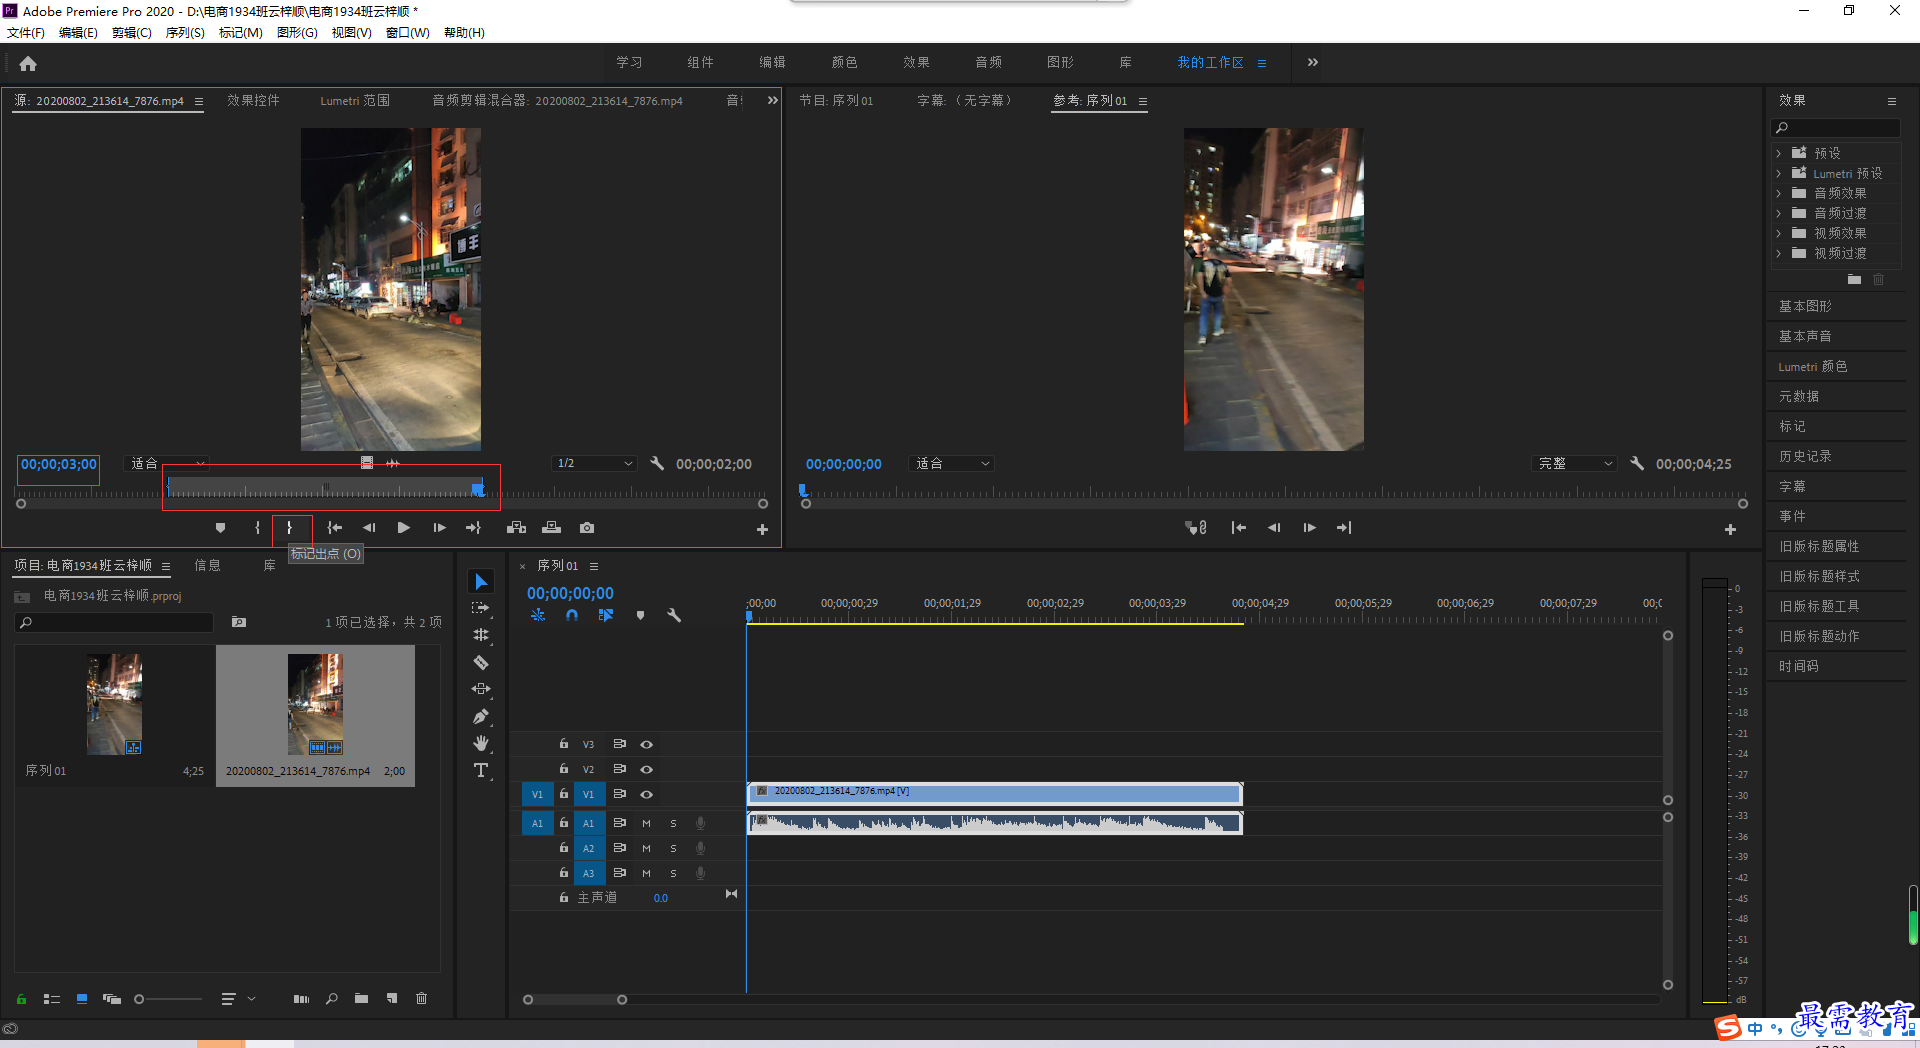Play the clip in Source monitor
1920x1048 pixels.
pyautogui.click(x=404, y=528)
